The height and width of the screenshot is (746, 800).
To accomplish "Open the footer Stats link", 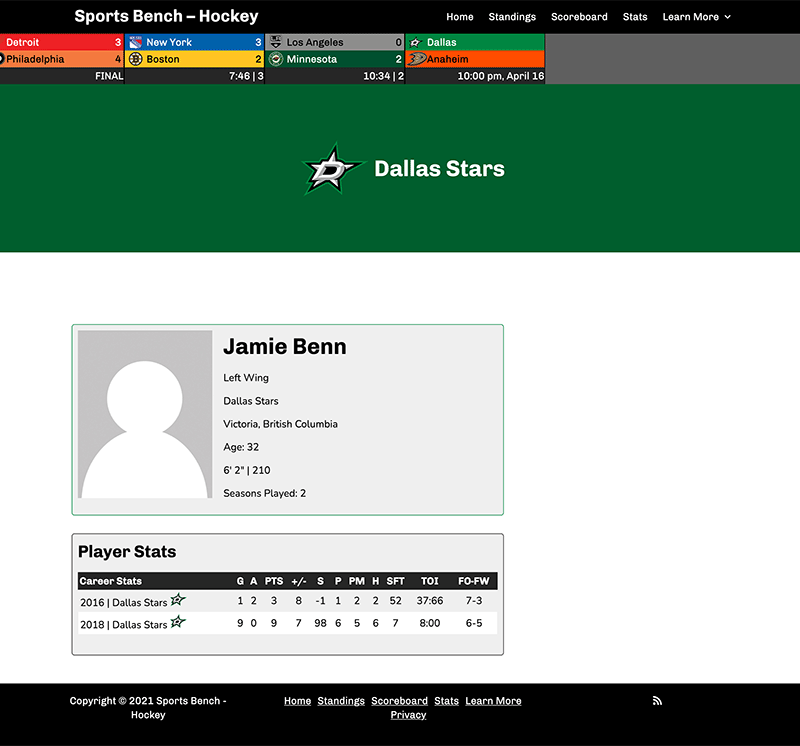I will pos(446,701).
